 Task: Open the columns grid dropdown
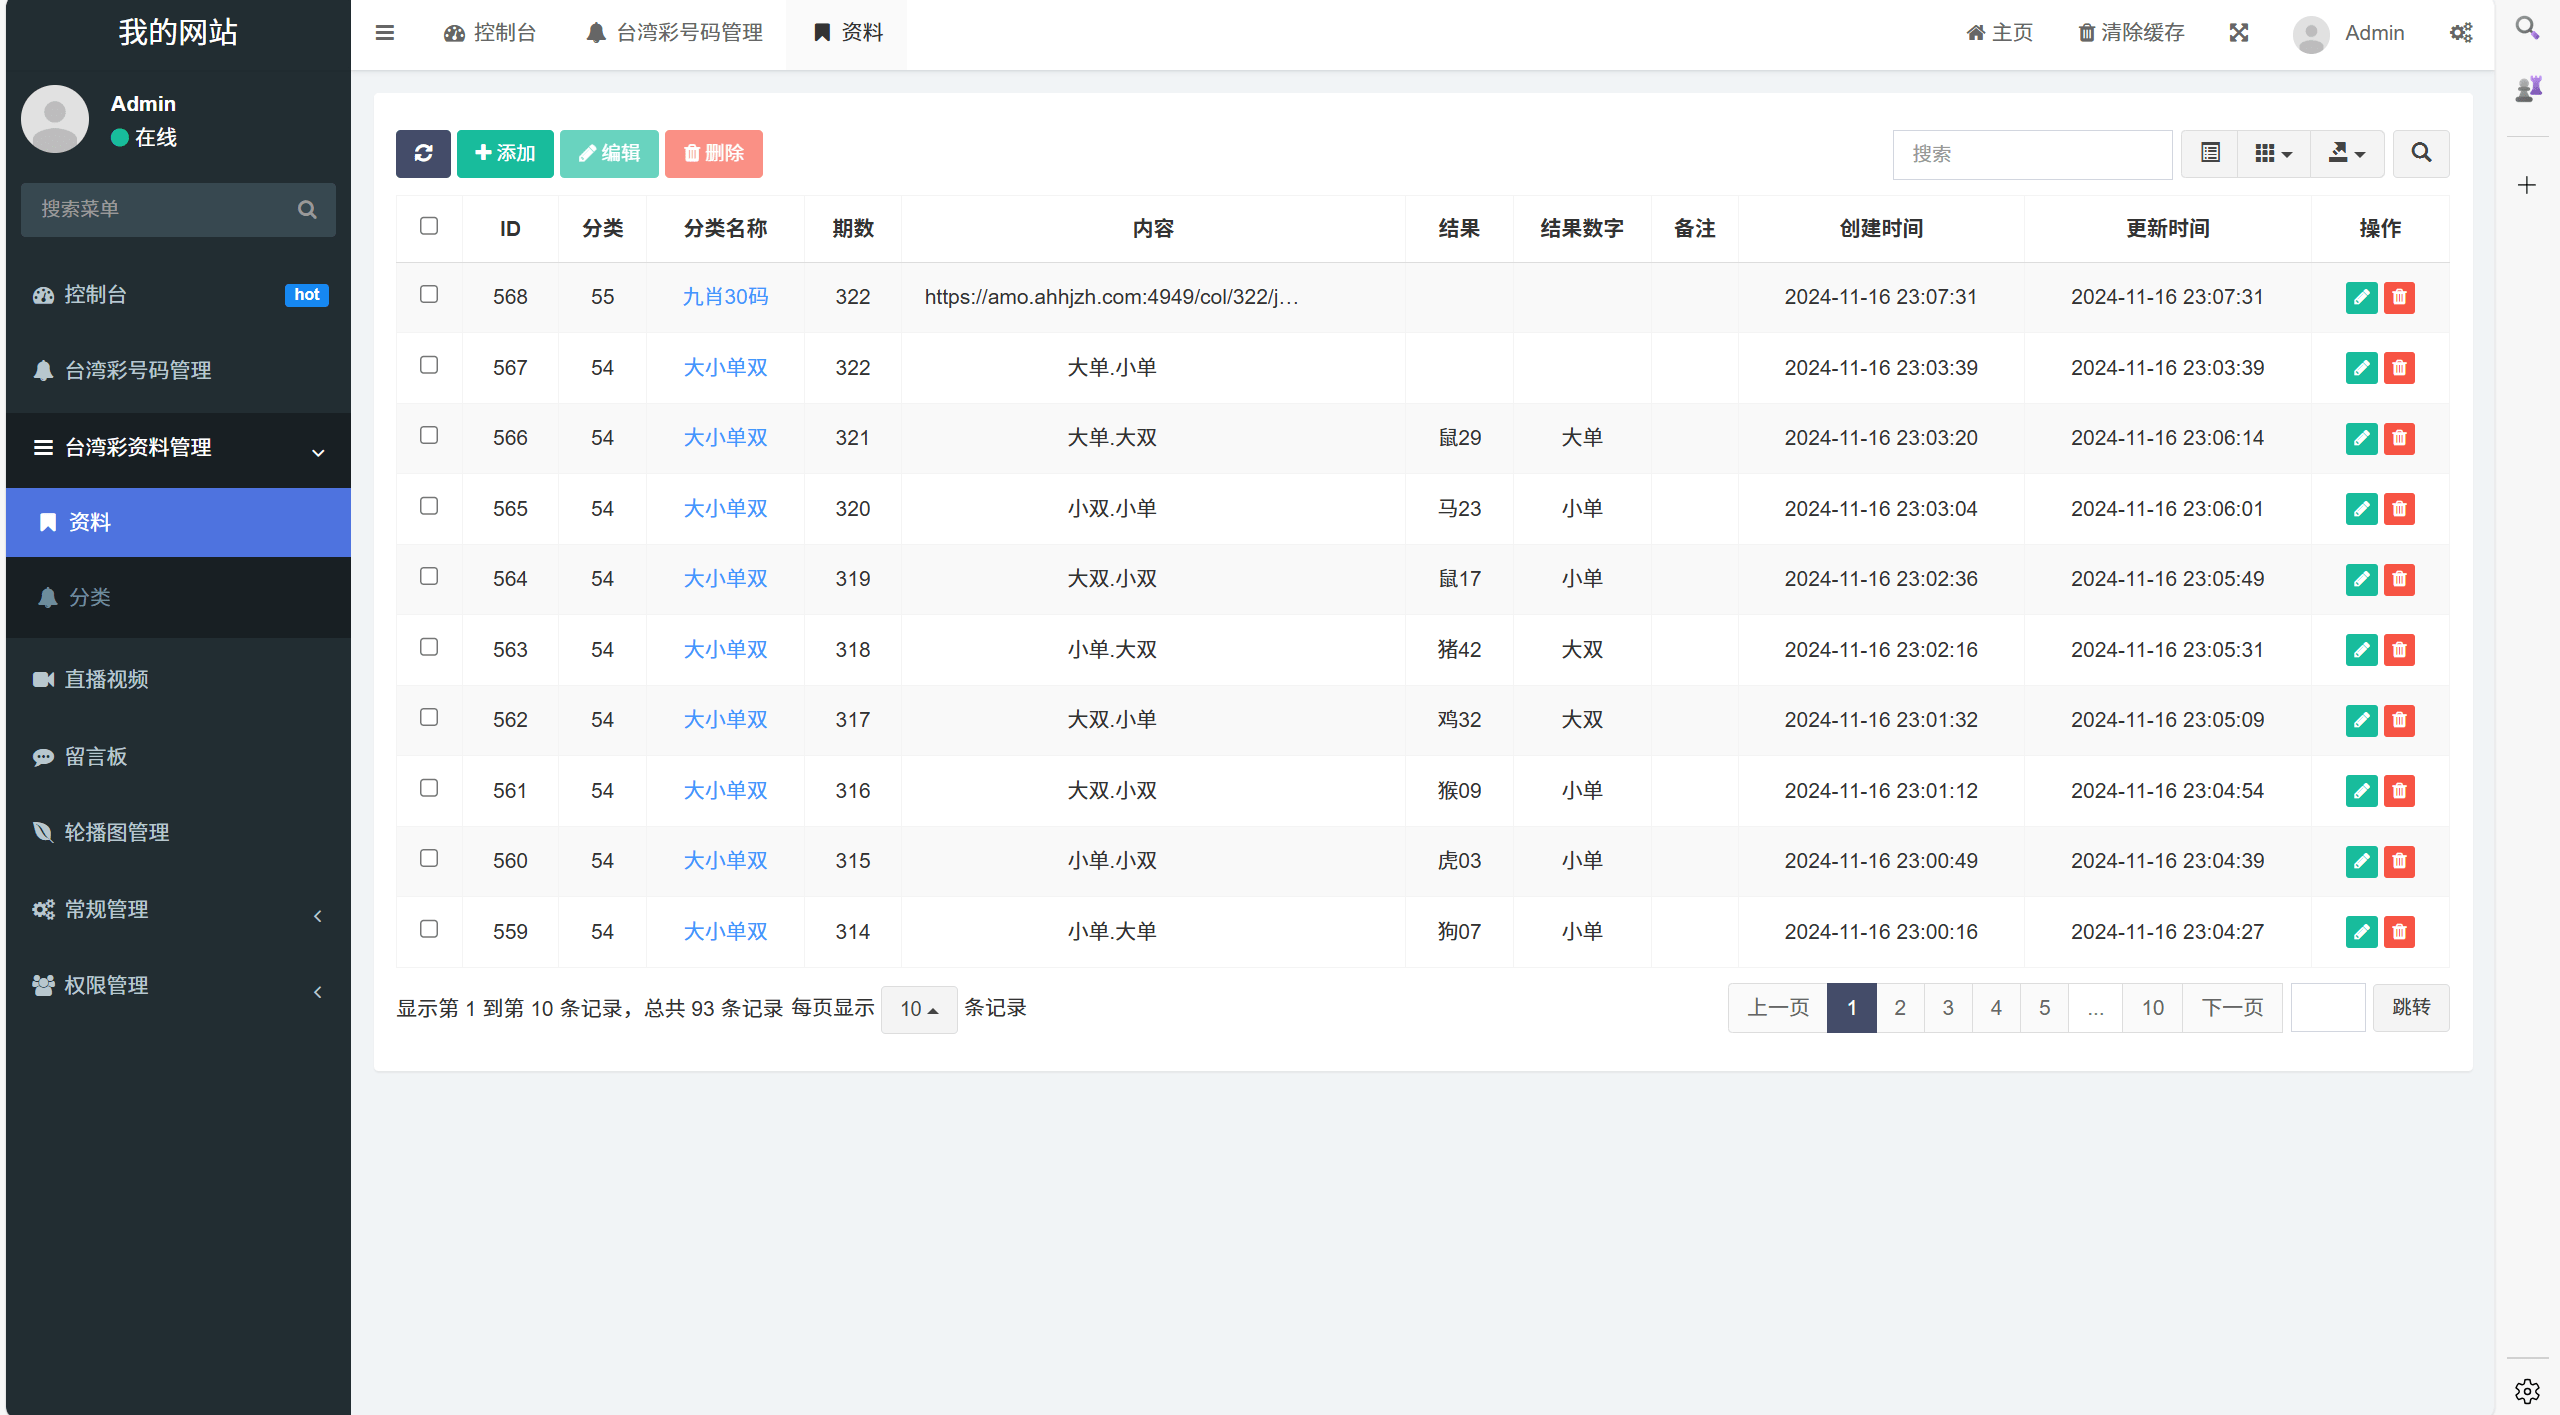[x=2273, y=153]
